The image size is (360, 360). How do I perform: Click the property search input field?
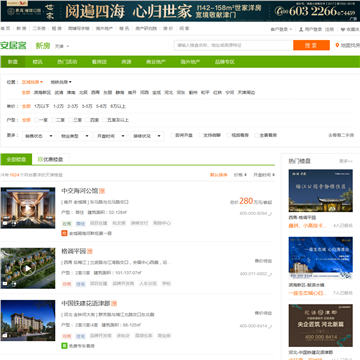pos(233,45)
